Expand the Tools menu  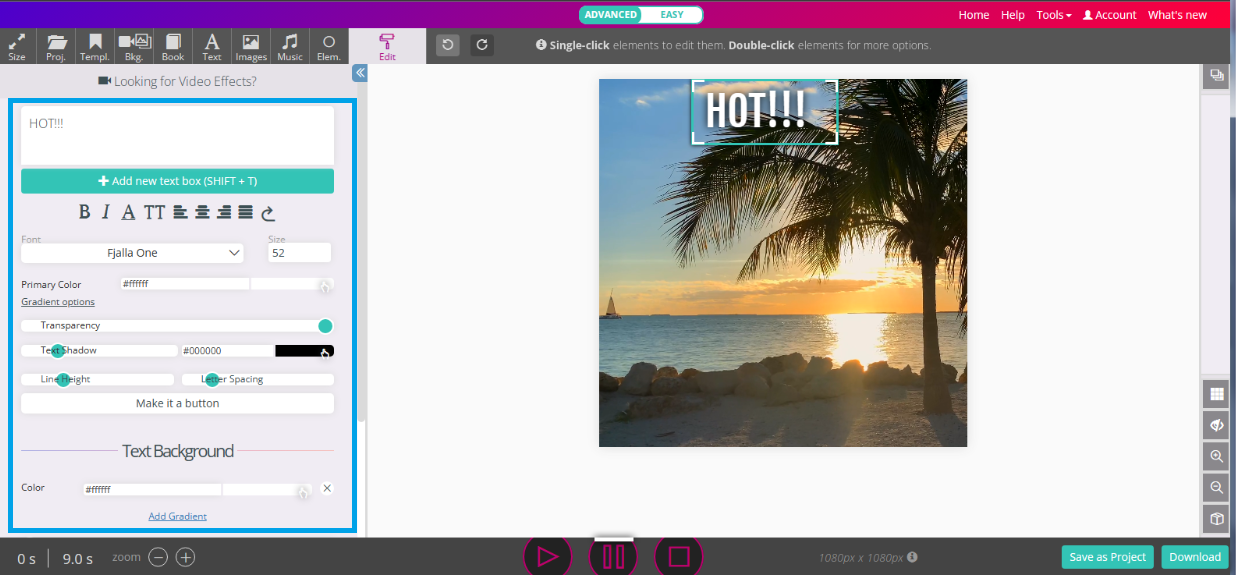pos(1053,15)
